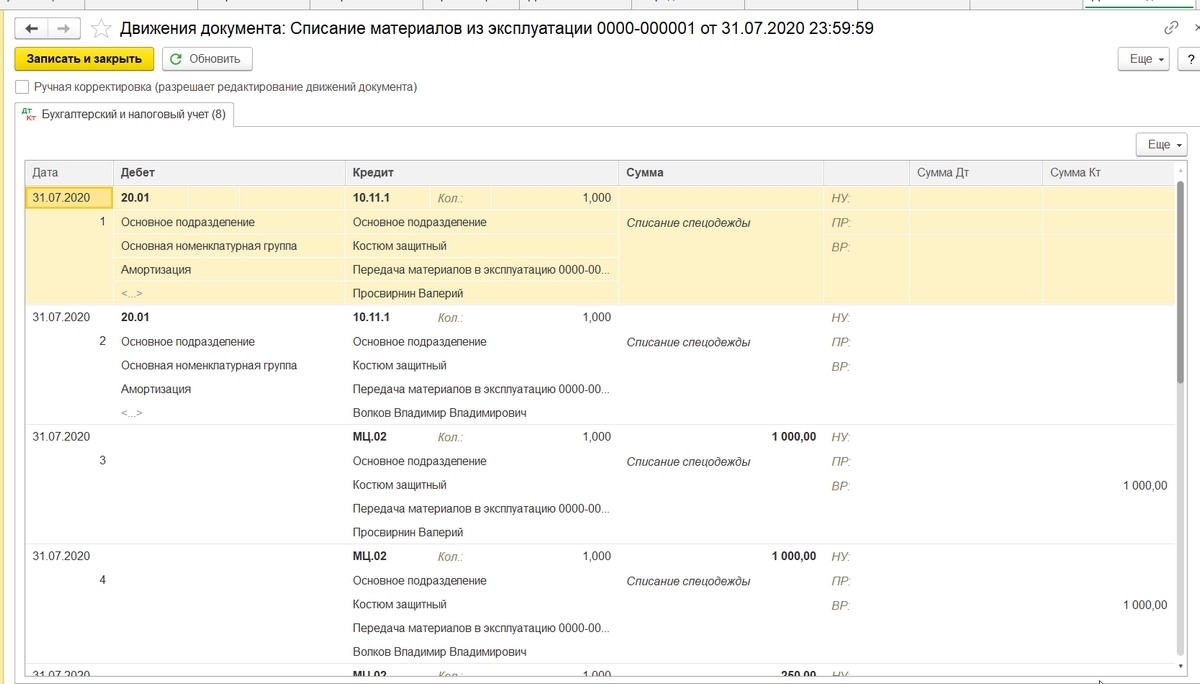Screen dimensions: 1200x684
Task: Copy link using the chain icon
Action: (1171, 29)
